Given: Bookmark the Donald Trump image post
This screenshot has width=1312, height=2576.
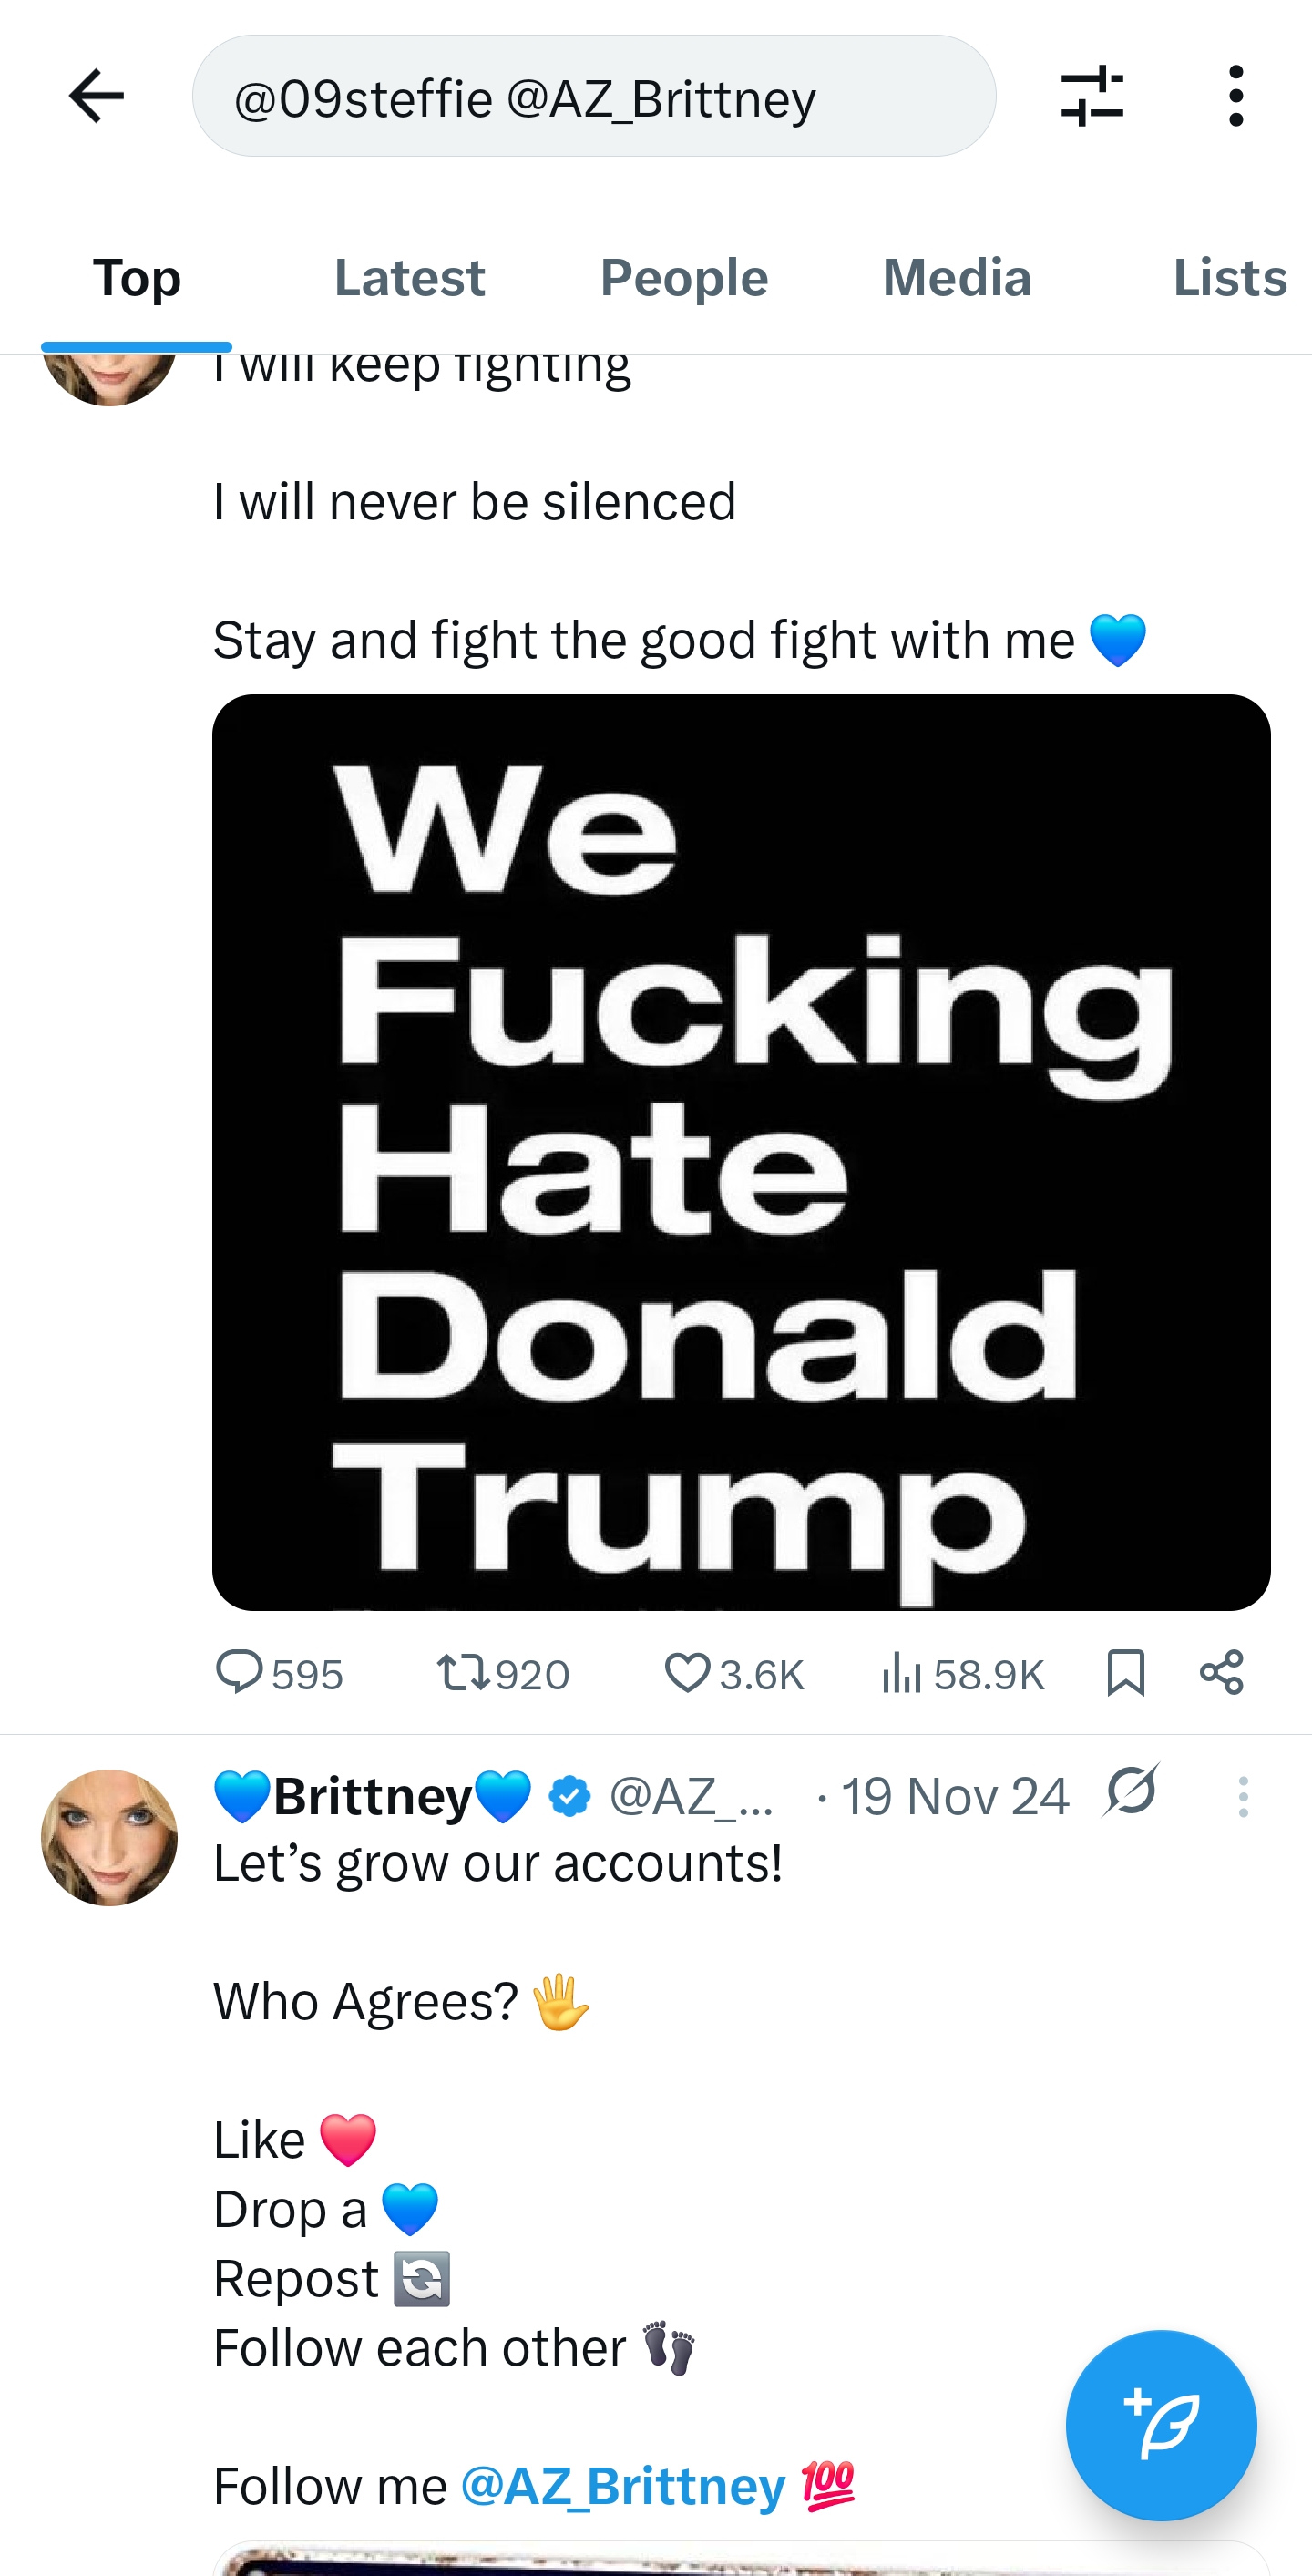Looking at the screenshot, I should (x=1125, y=1673).
